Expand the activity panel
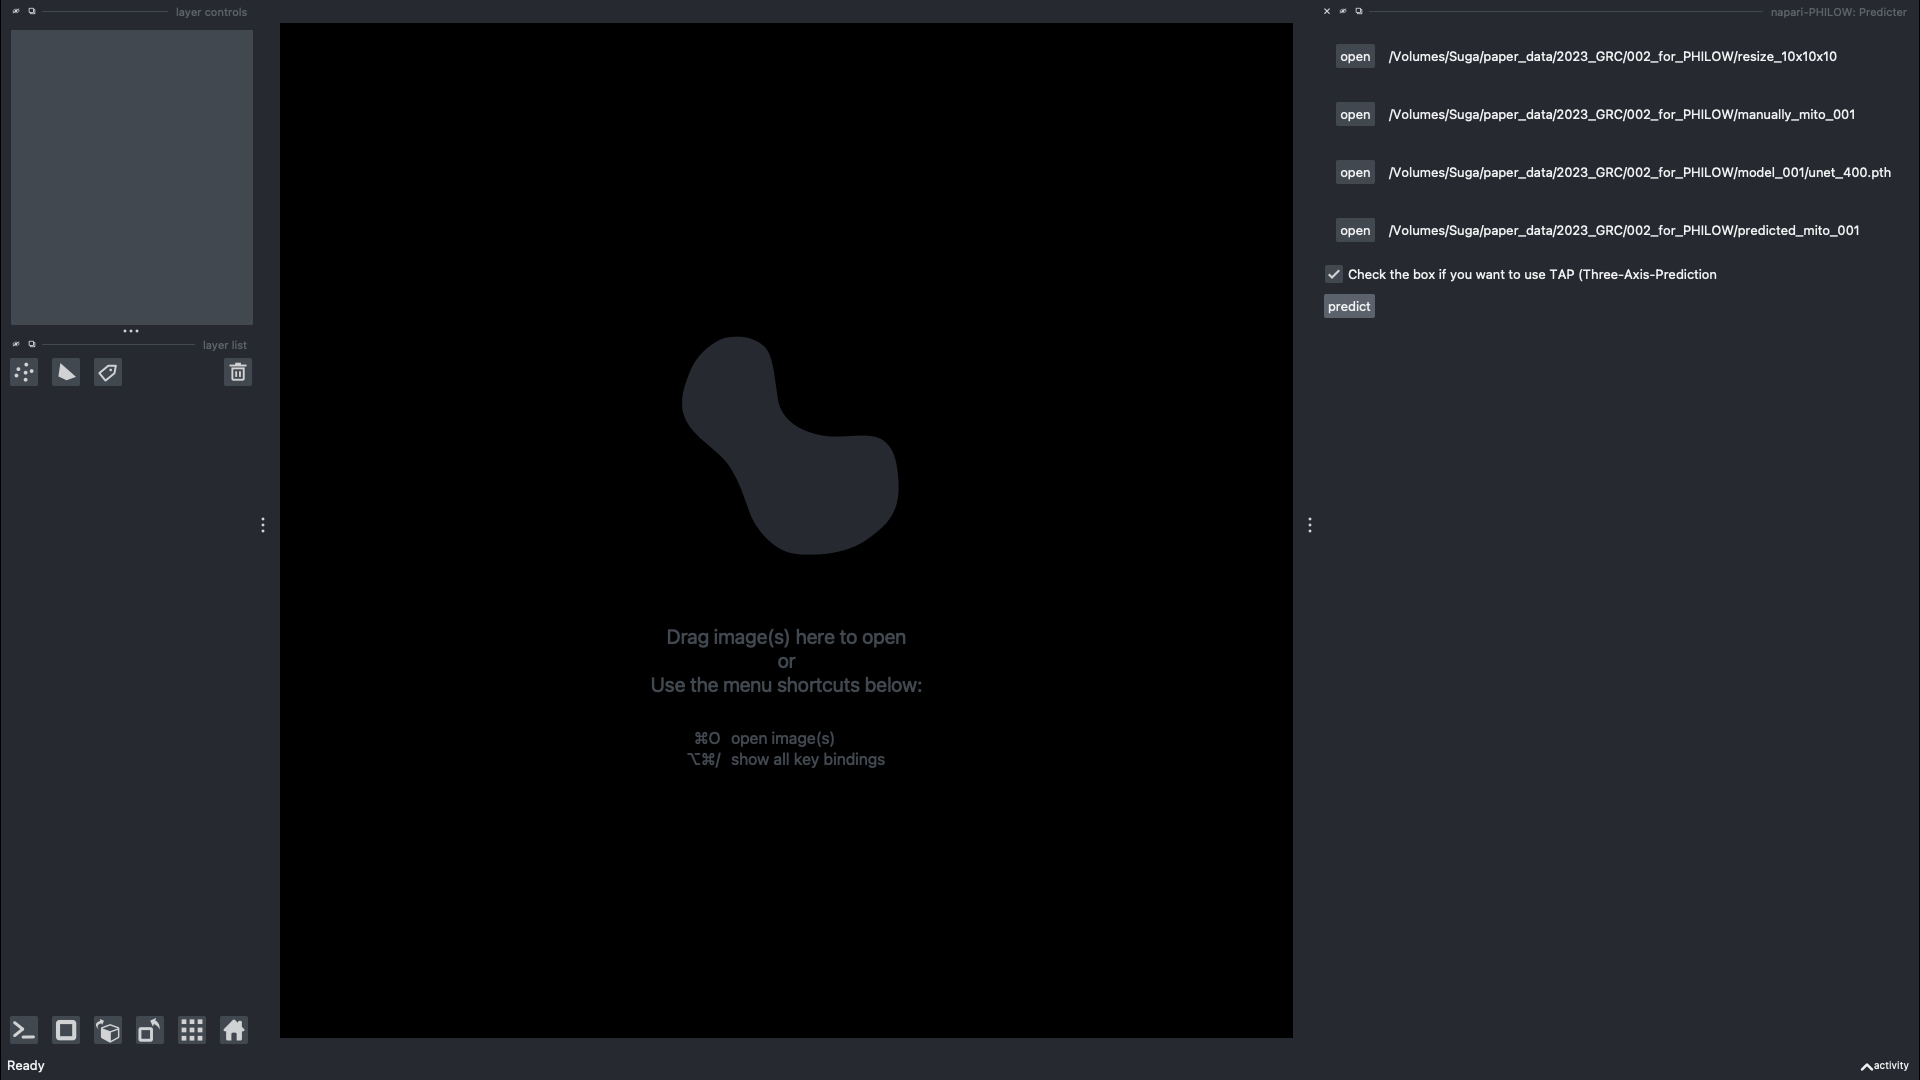Viewport: 1920px width, 1080px height. (1885, 1066)
